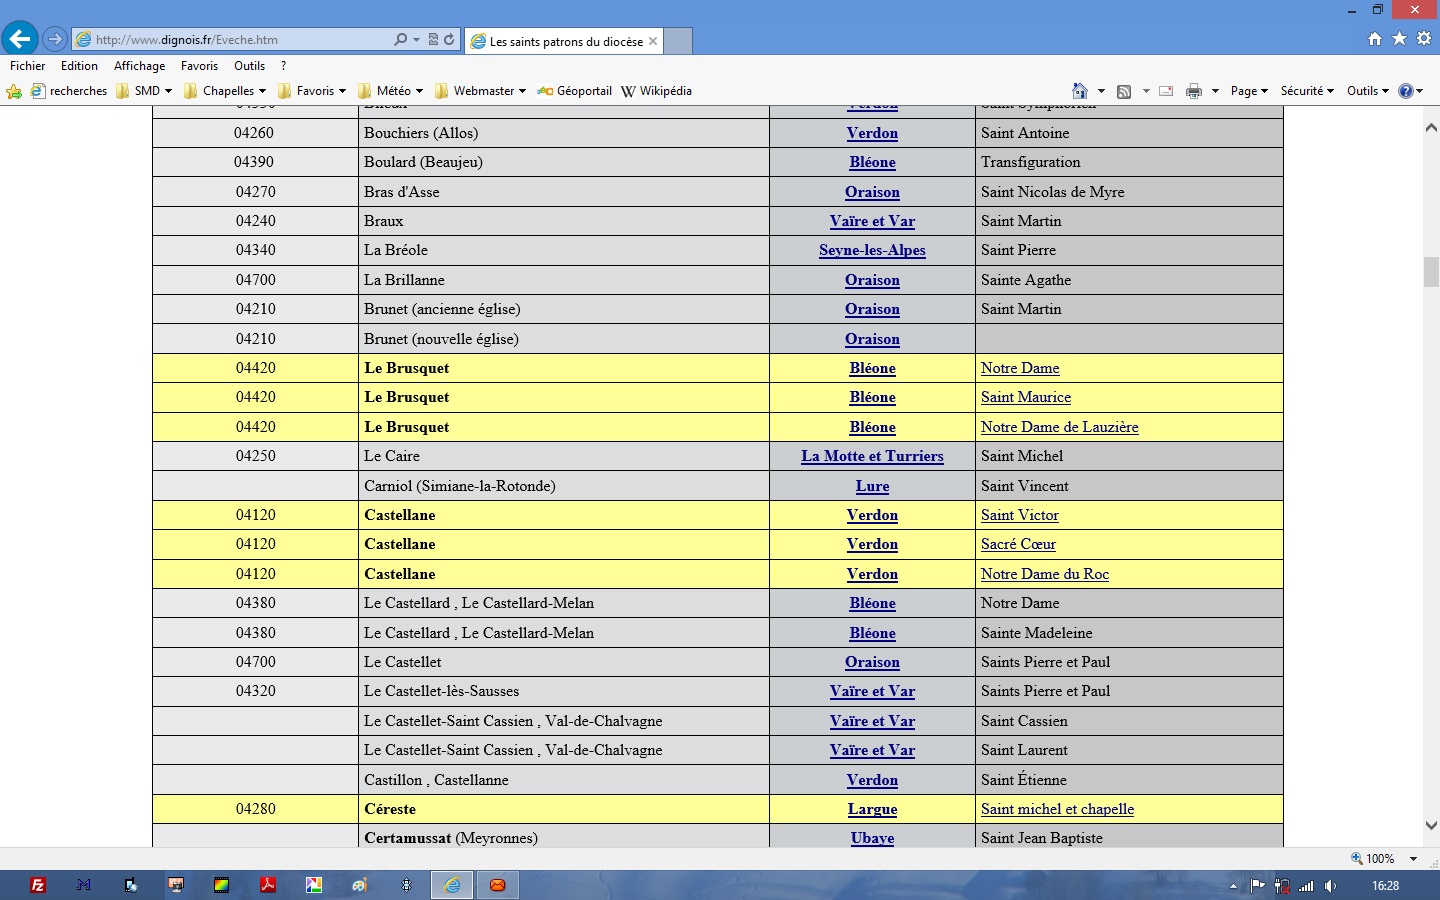
Task: Click the Add to favorites bar star icon
Action: click(x=14, y=91)
